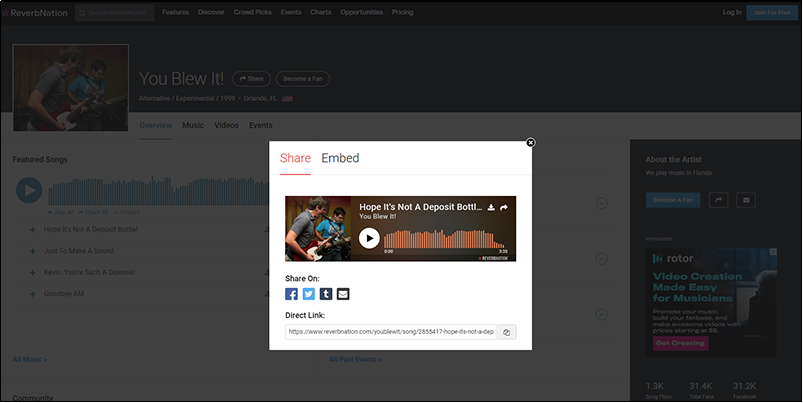803x403 pixels.
Task: Open the Pricing page
Action: point(403,12)
